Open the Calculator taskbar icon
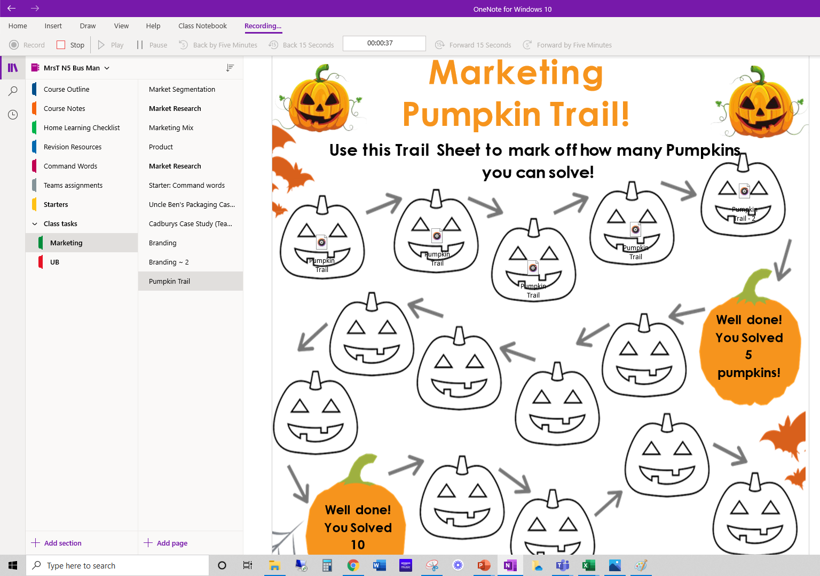The width and height of the screenshot is (820, 576). click(x=327, y=566)
